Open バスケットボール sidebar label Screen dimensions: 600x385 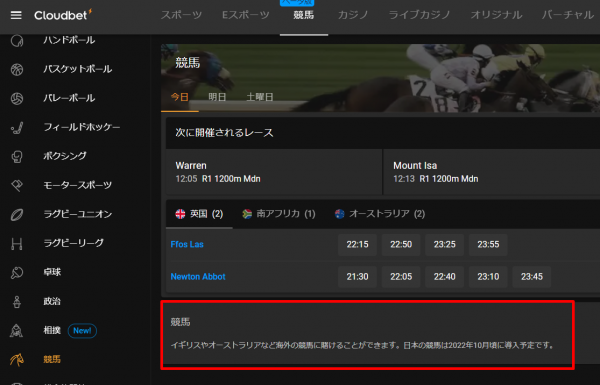coord(78,69)
